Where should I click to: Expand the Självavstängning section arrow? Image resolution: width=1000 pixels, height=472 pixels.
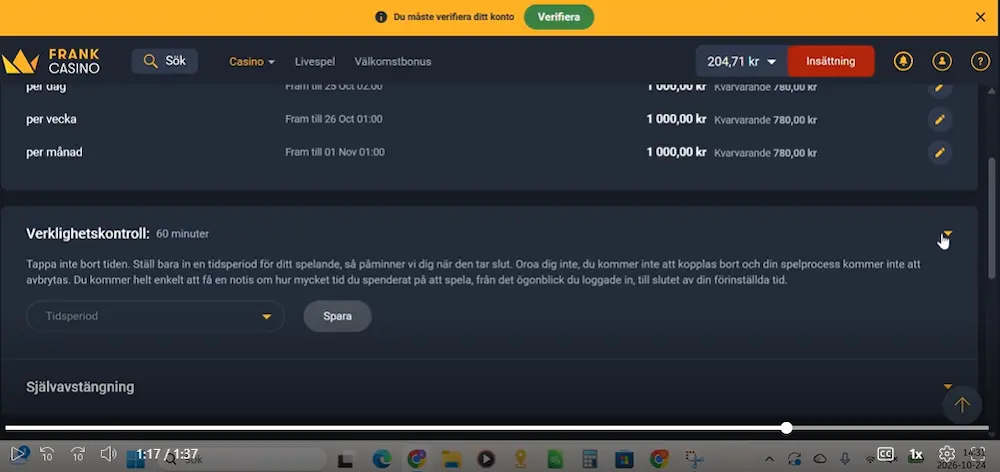(948, 387)
